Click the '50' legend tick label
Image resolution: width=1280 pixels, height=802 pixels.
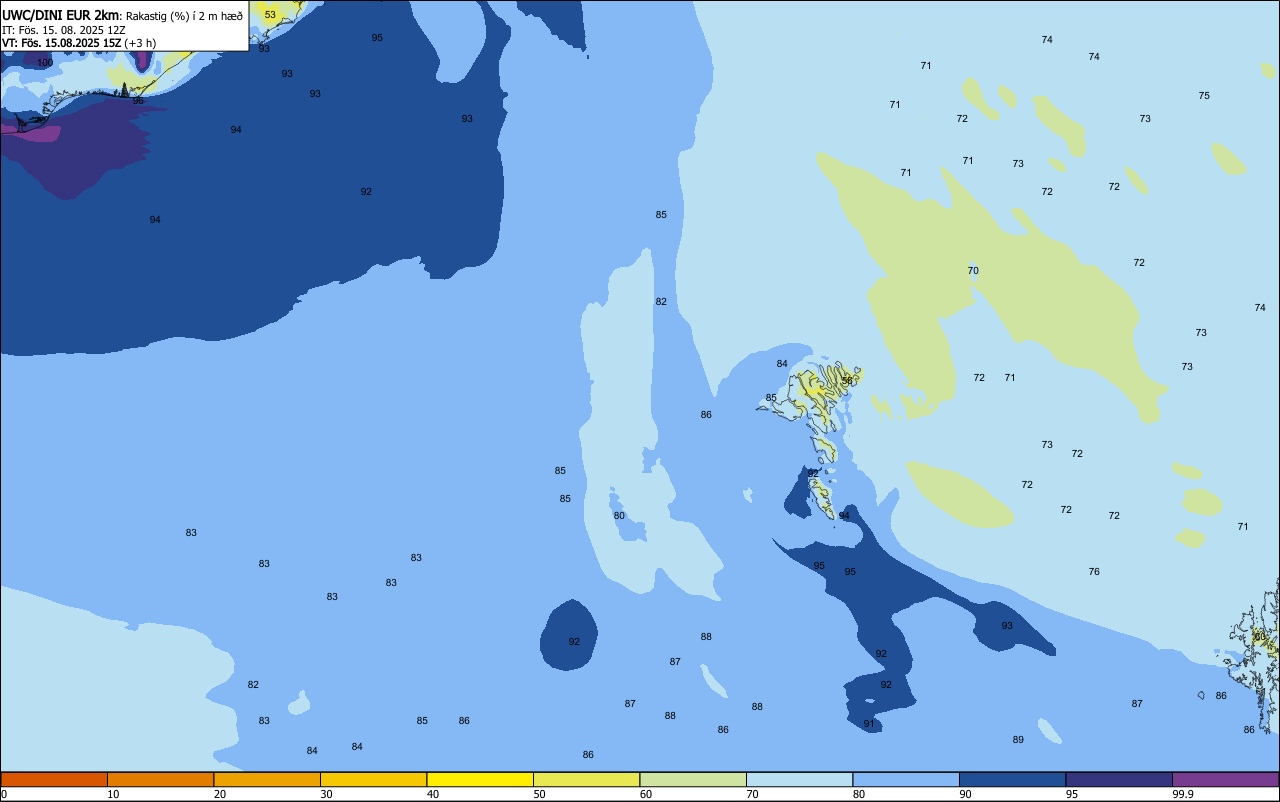pyautogui.click(x=539, y=794)
